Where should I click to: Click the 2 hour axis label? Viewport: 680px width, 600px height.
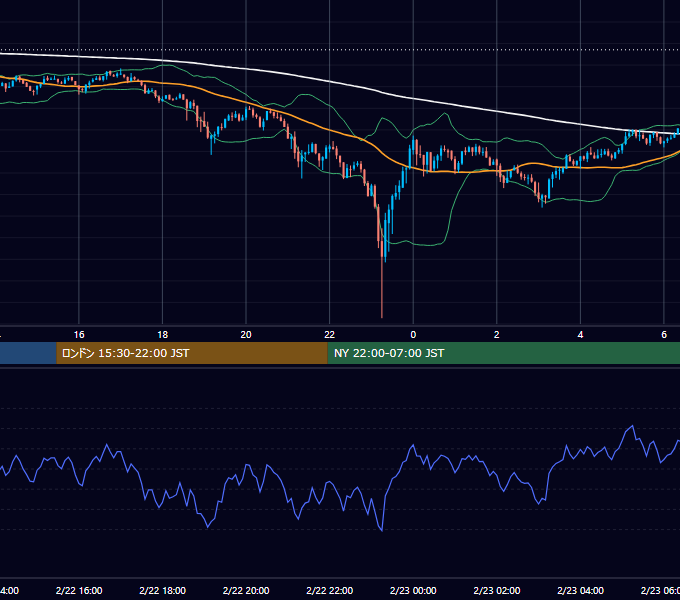point(497,335)
